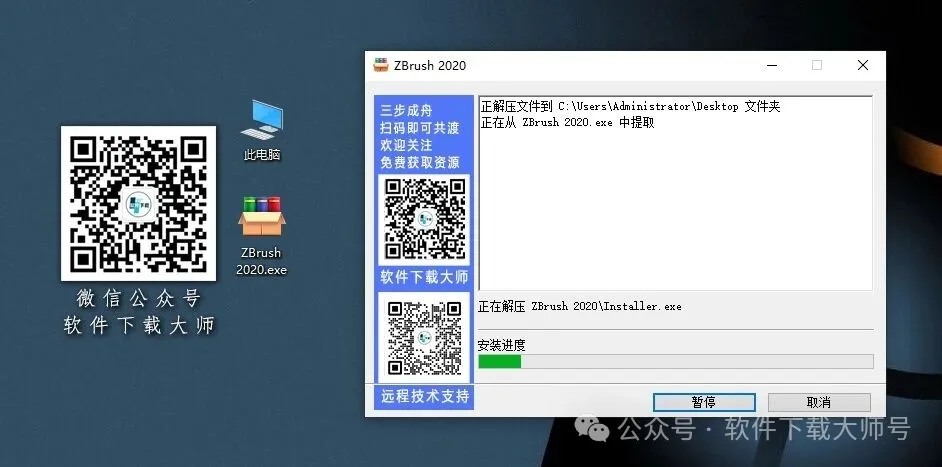Click the 微信公众号 desktop caption
This screenshot has height=467, width=942.
(x=138, y=298)
